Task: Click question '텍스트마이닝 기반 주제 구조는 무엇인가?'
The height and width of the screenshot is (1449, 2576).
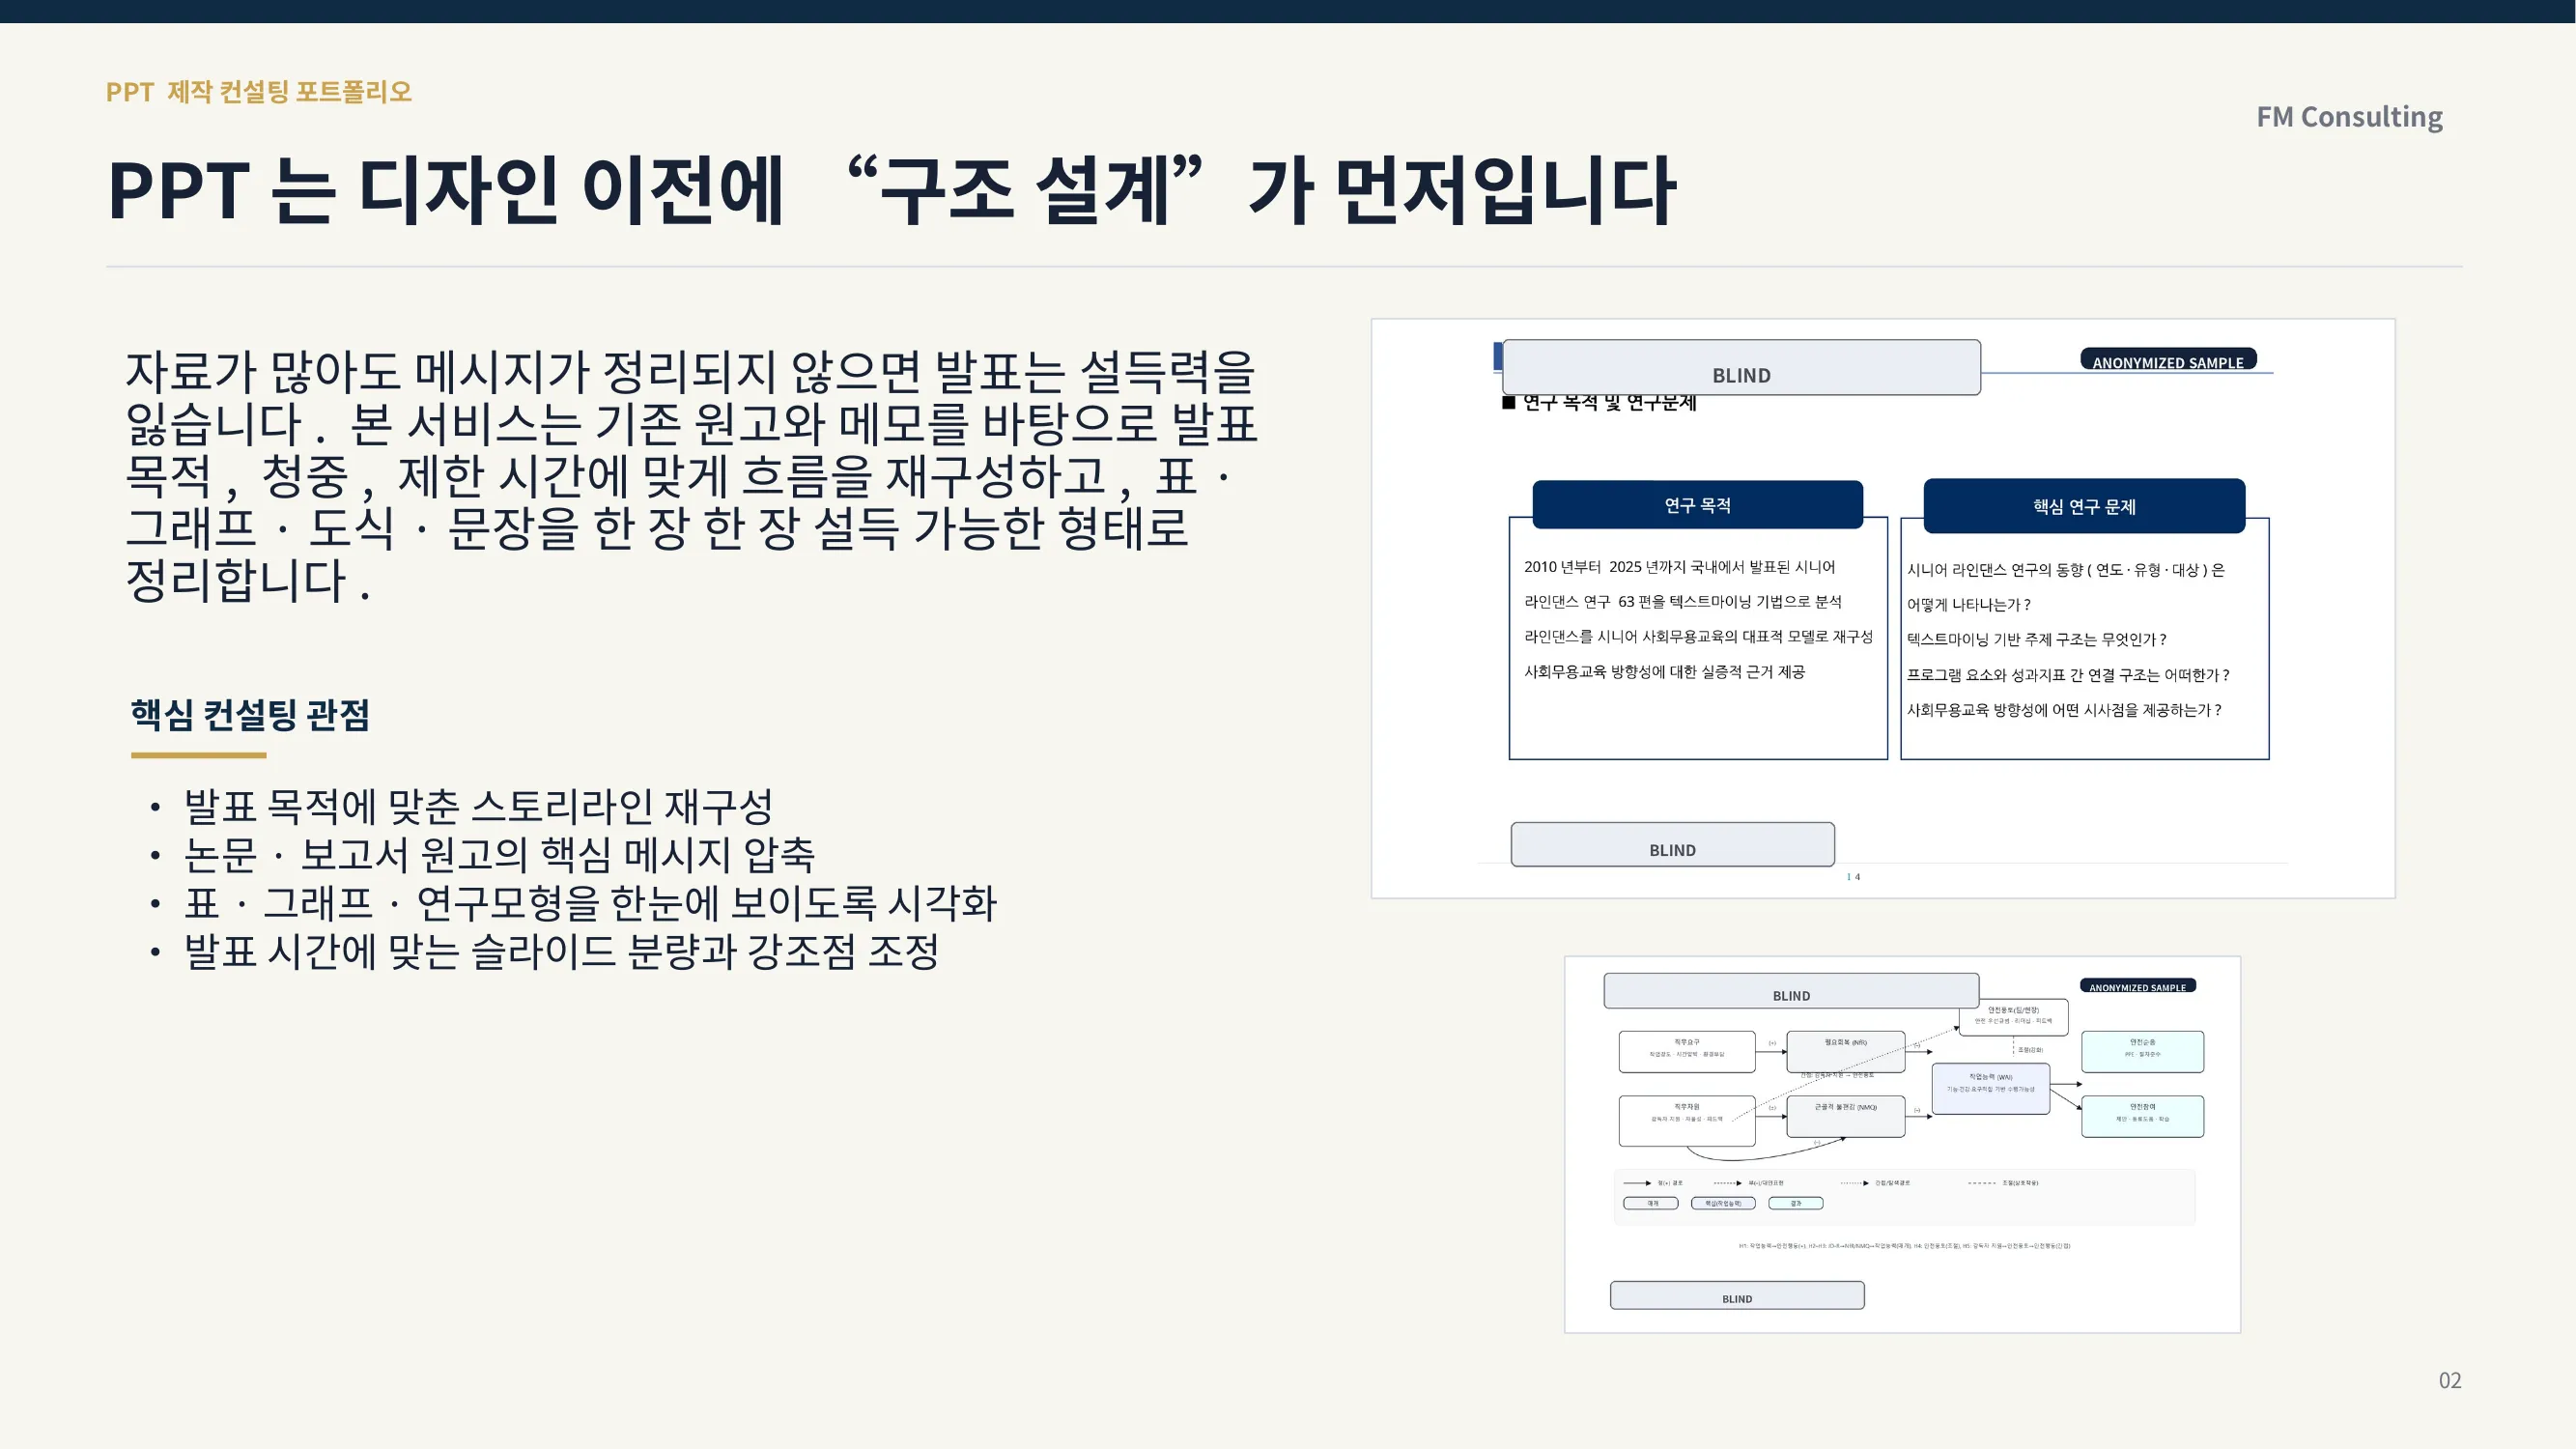Action: coord(2036,640)
